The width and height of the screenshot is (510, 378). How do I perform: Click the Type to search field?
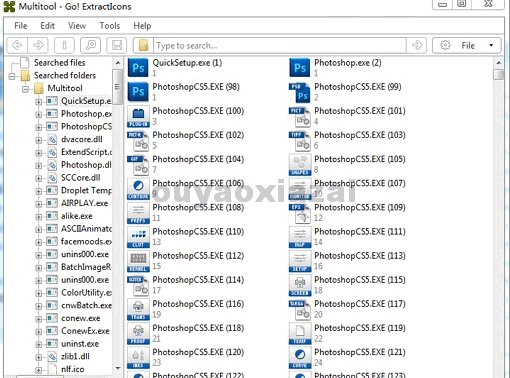(279, 45)
